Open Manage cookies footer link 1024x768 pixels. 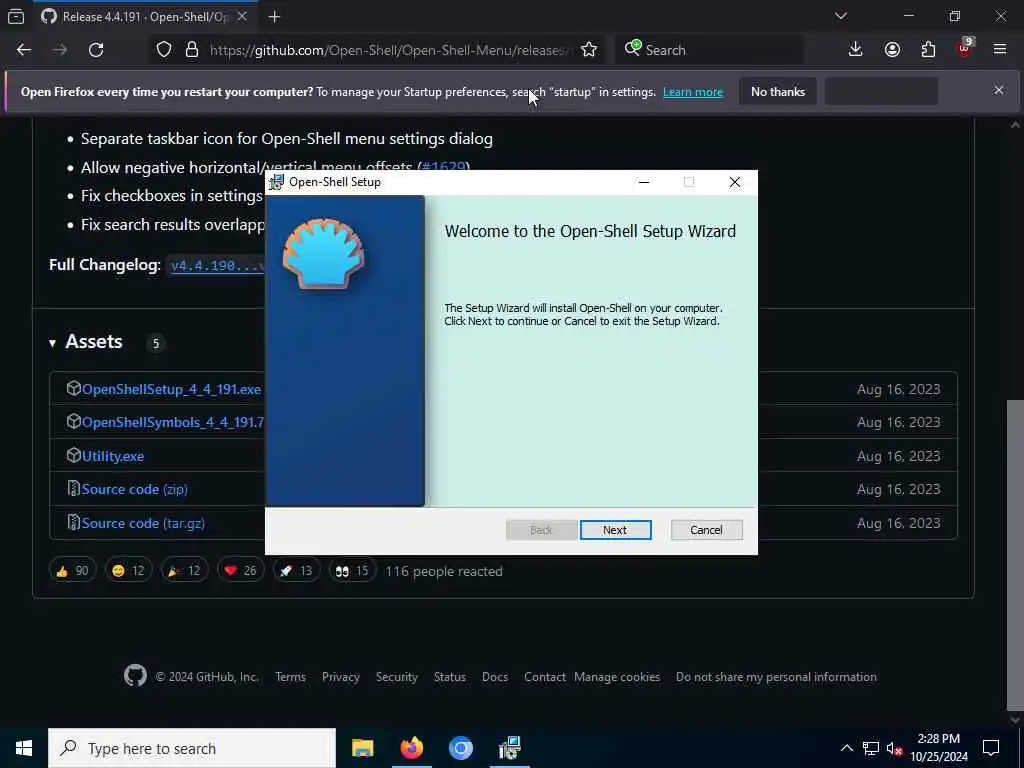[617, 677]
